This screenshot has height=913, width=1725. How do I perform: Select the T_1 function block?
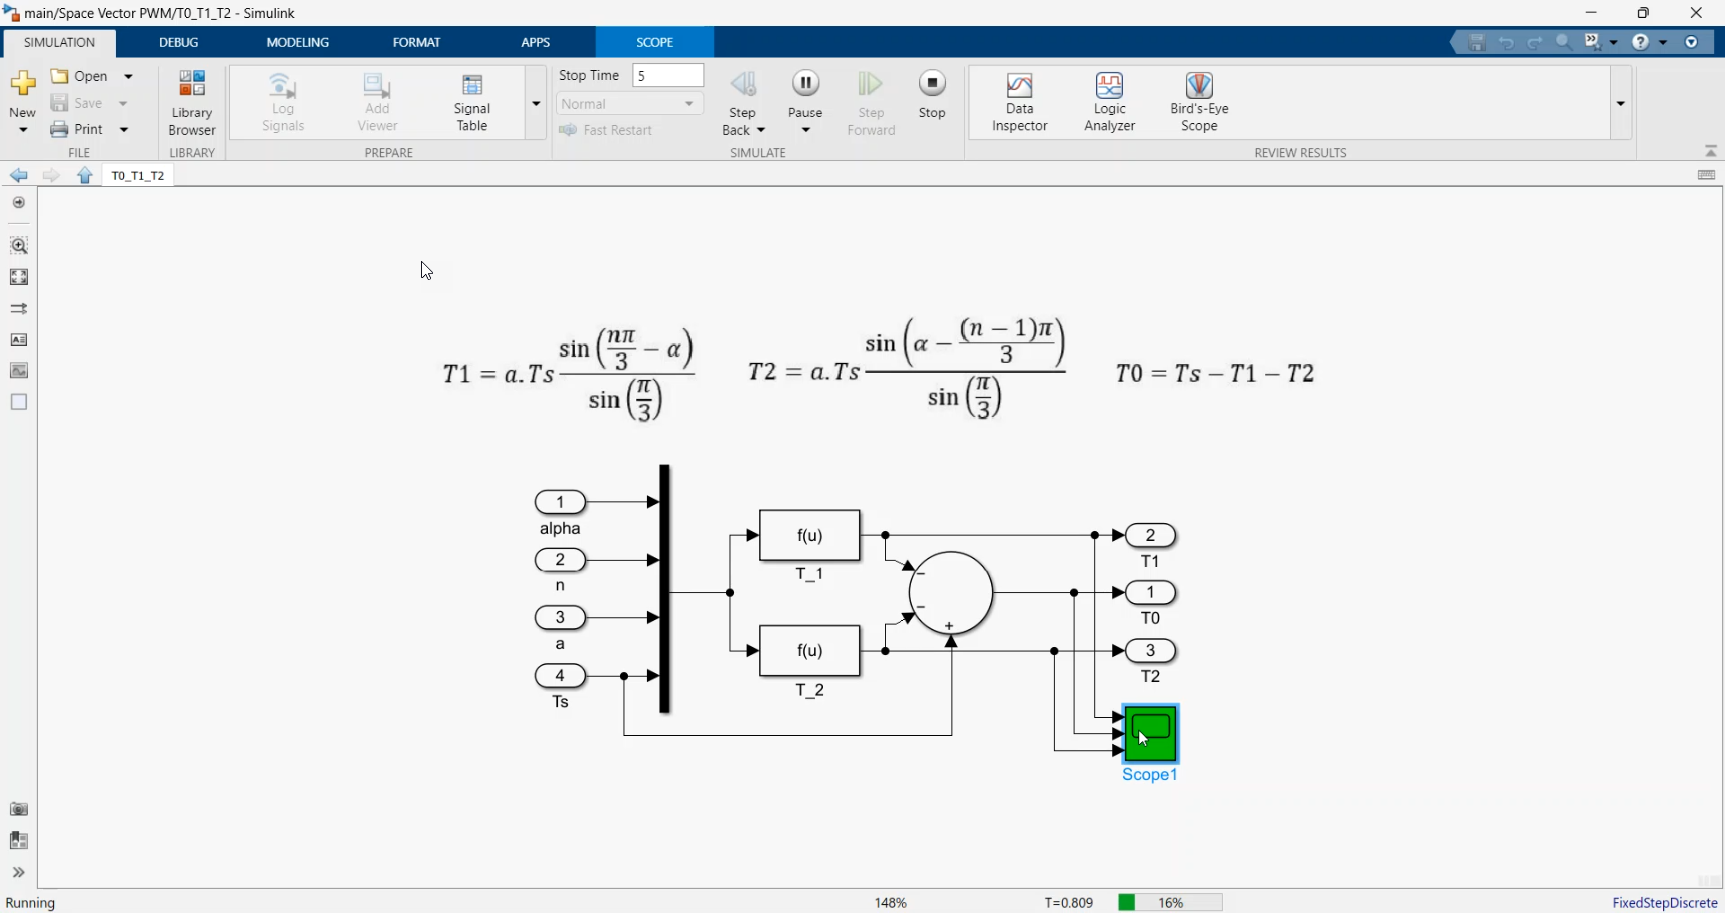[810, 536]
